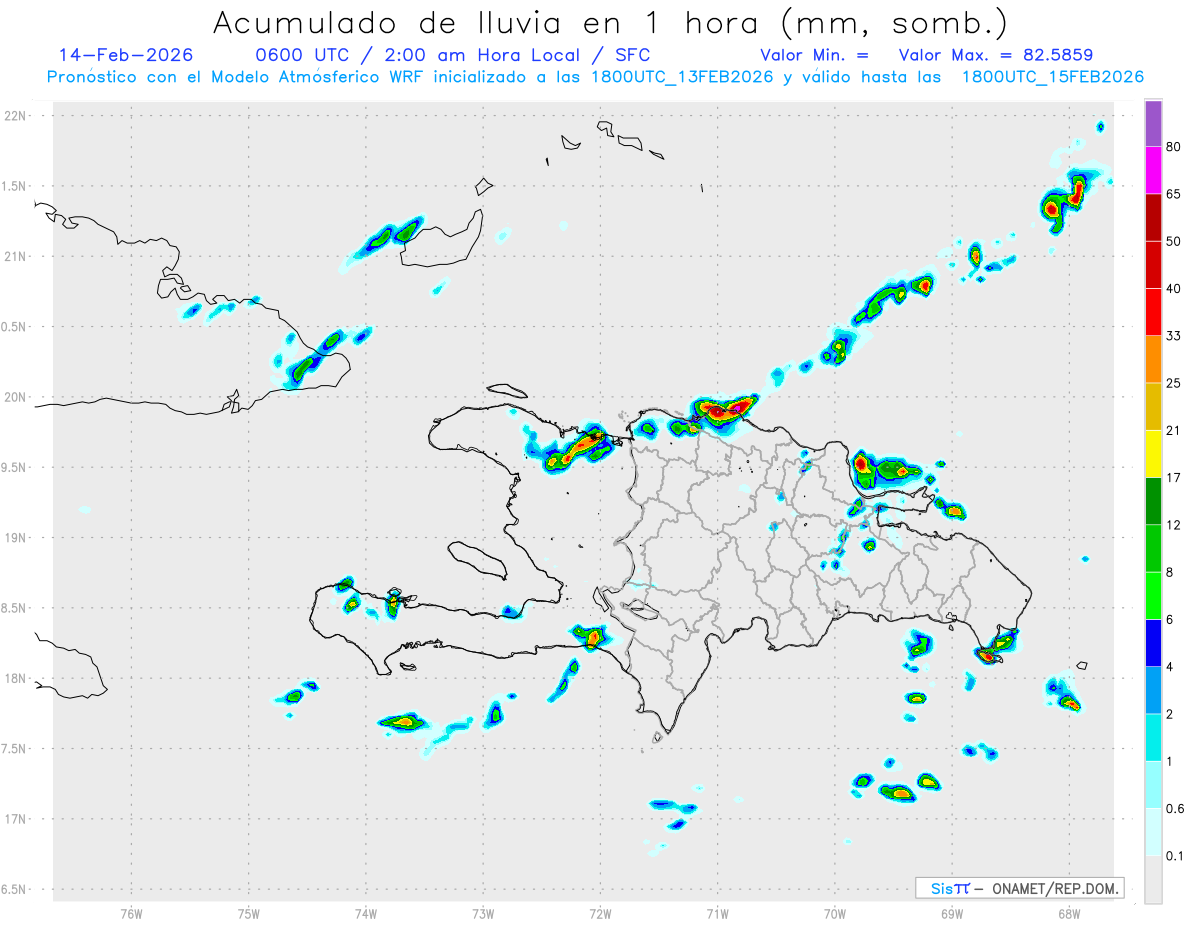Click the orange 25–33 mm color scale segment
The width and height of the screenshot is (1200, 927).
pos(1153,359)
